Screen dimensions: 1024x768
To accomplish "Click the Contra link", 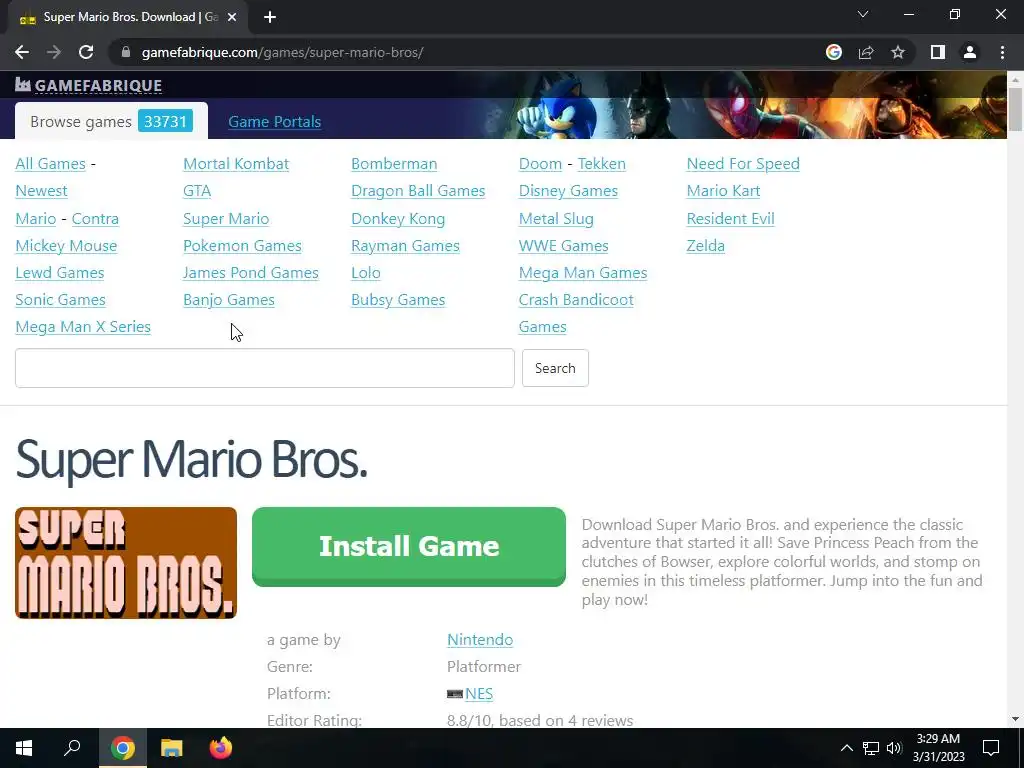I will (x=95, y=219).
